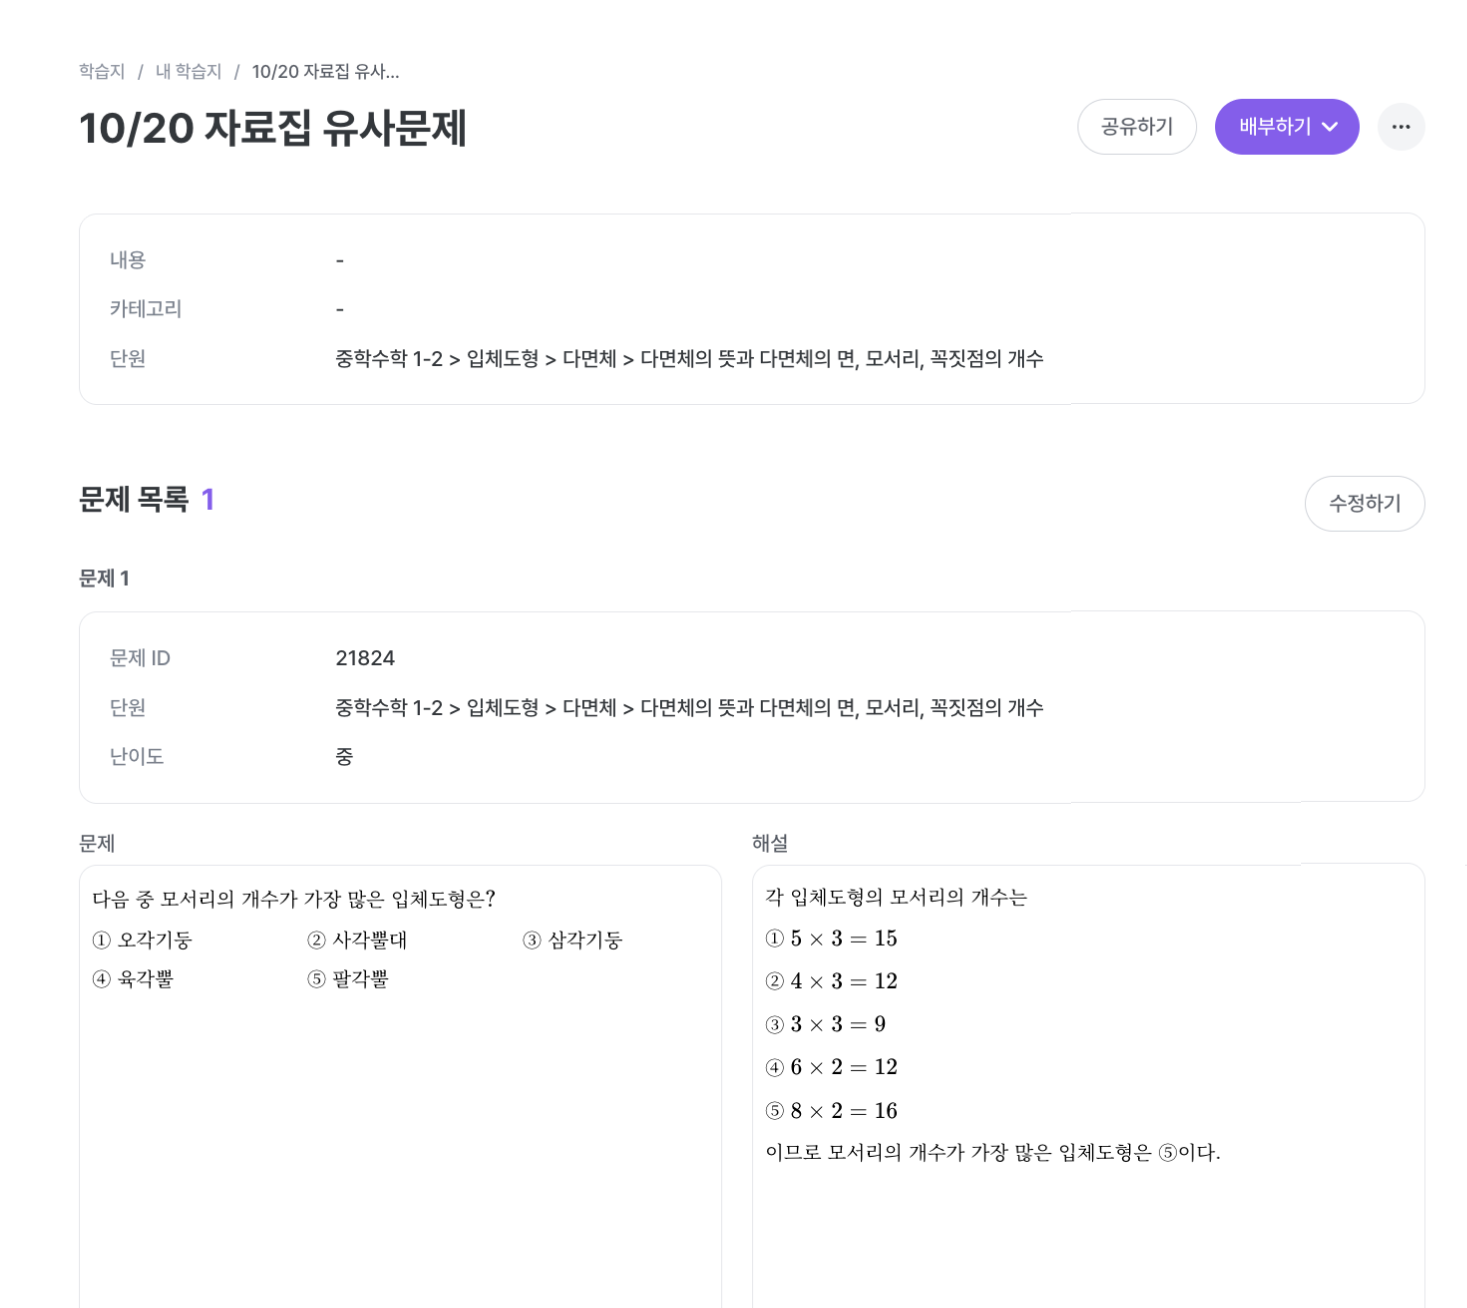Click the 문제 question panel header
The image size is (1467, 1308).
(x=96, y=843)
